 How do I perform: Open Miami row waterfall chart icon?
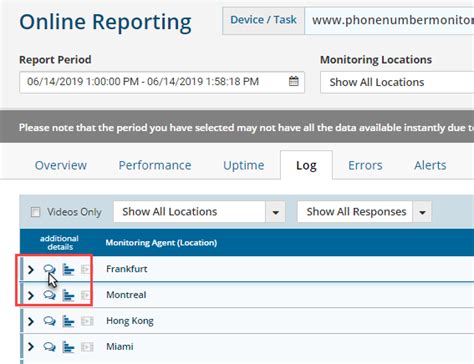[68, 347]
